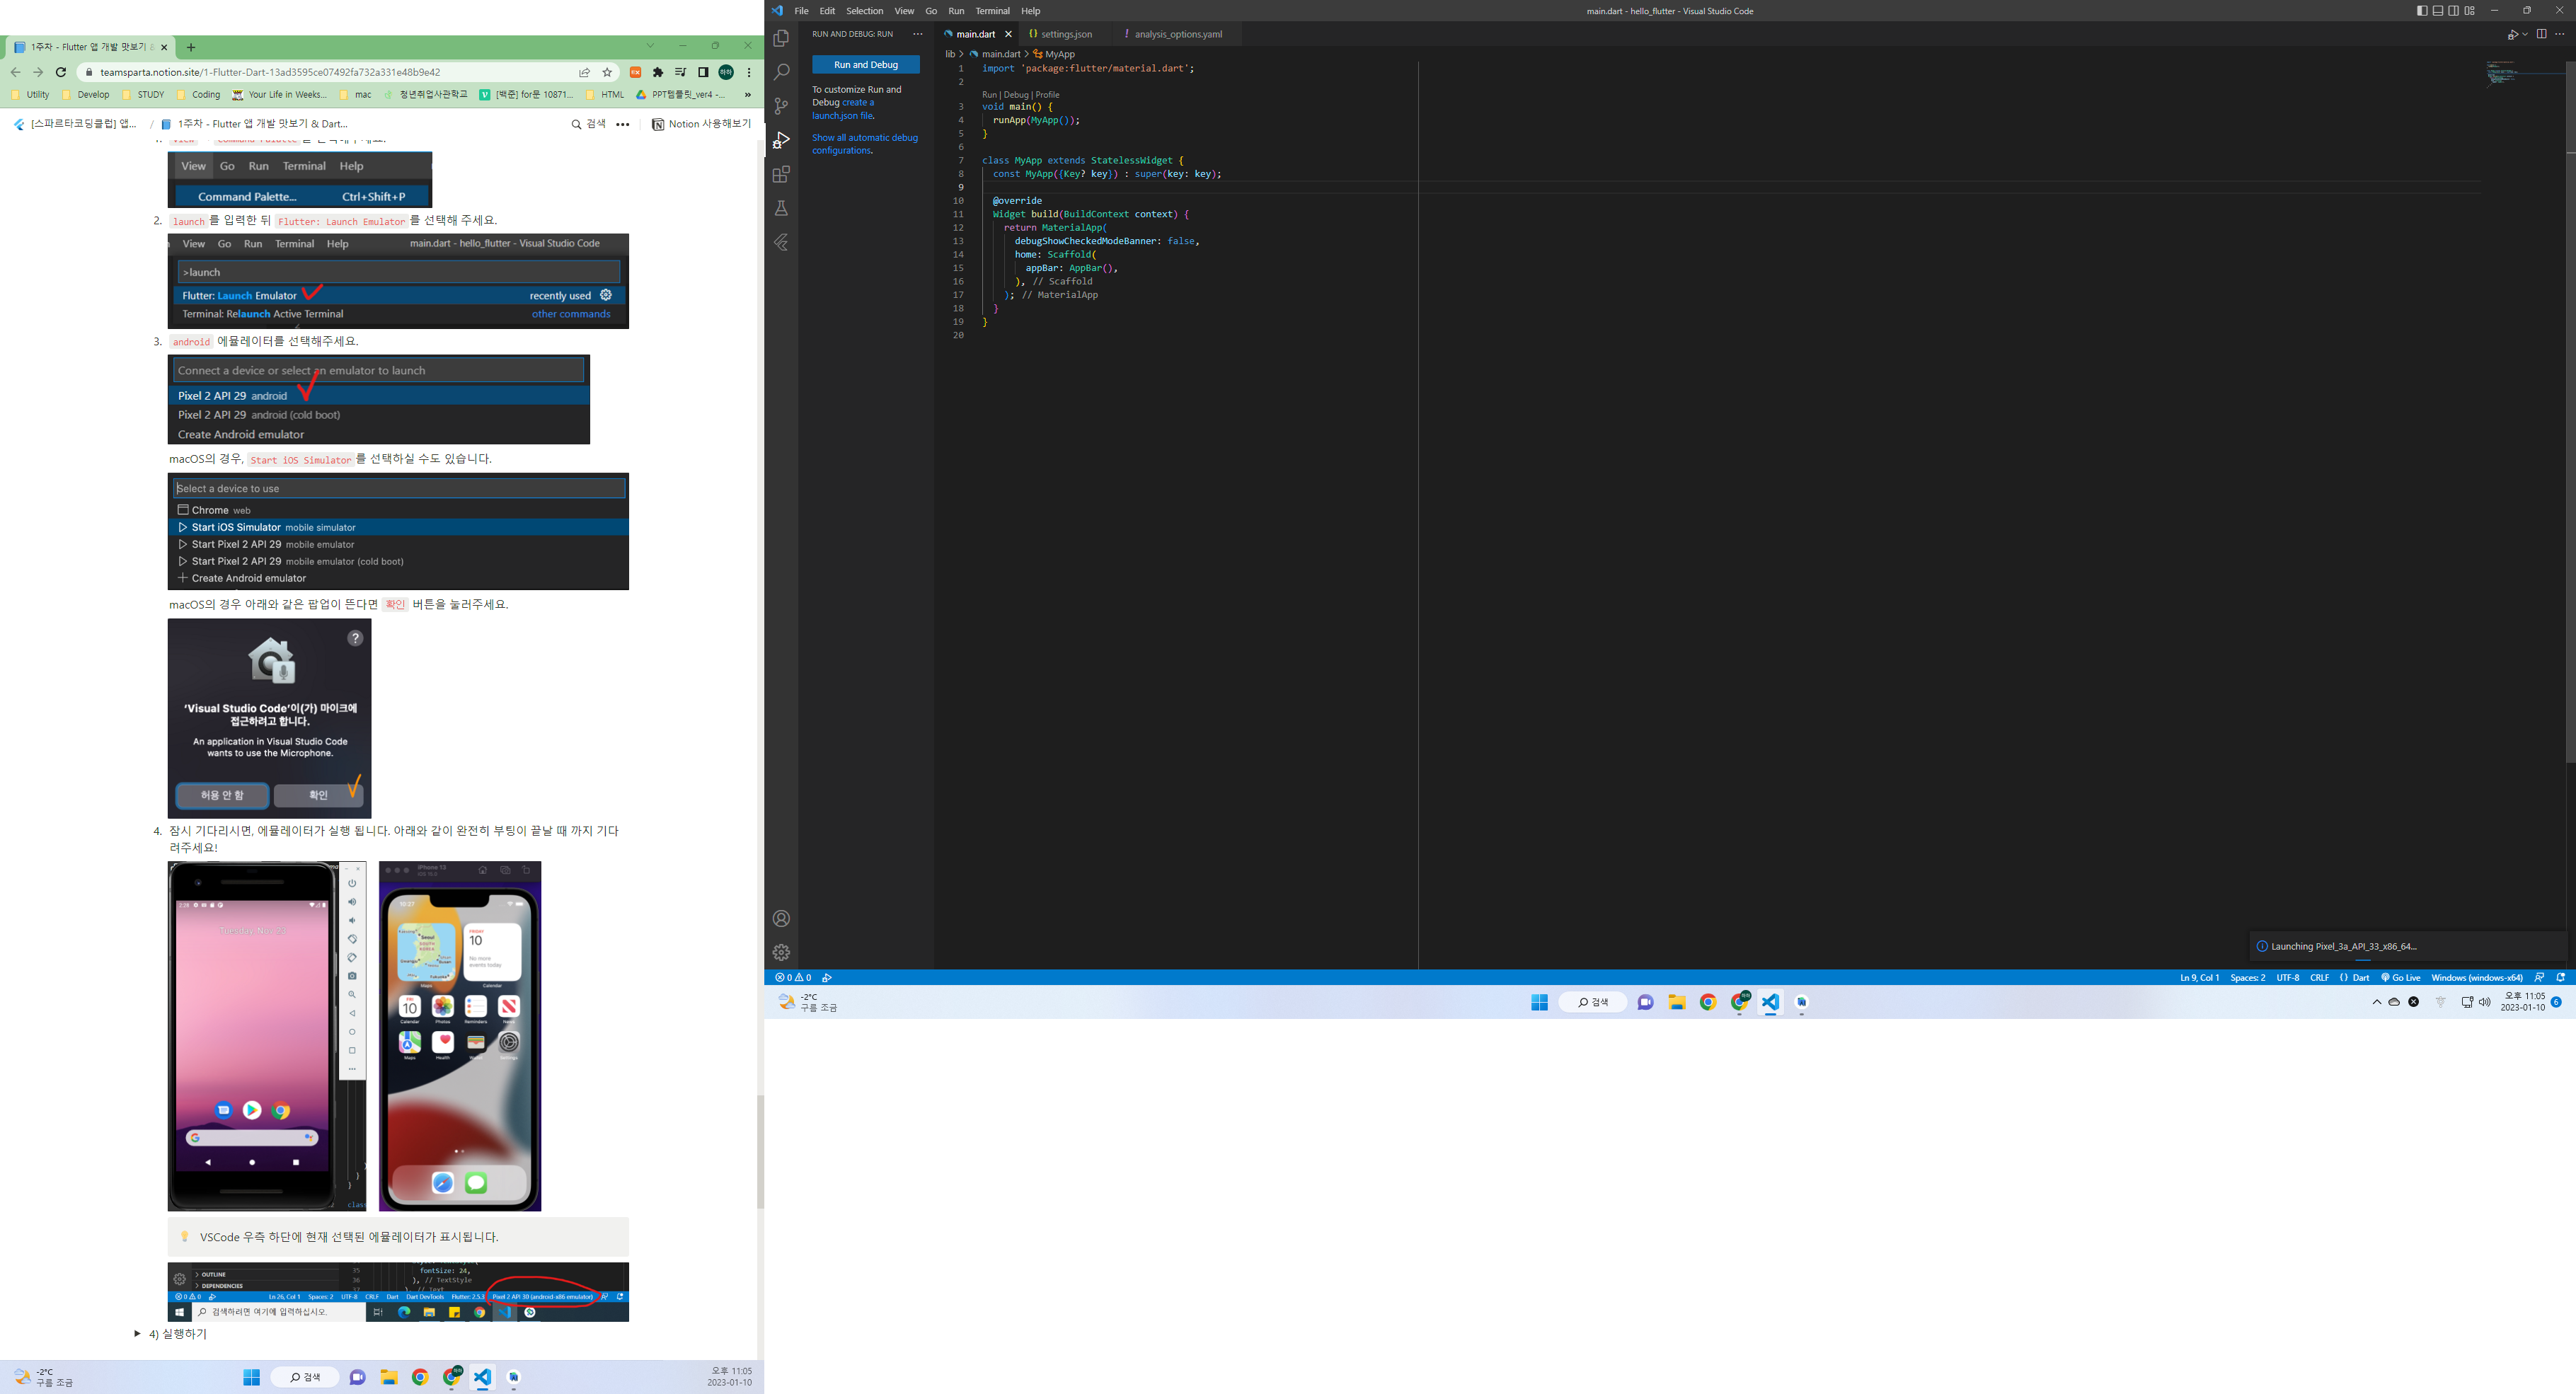Open the Chrome profile avatar

pyautogui.click(x=727, y=72)
